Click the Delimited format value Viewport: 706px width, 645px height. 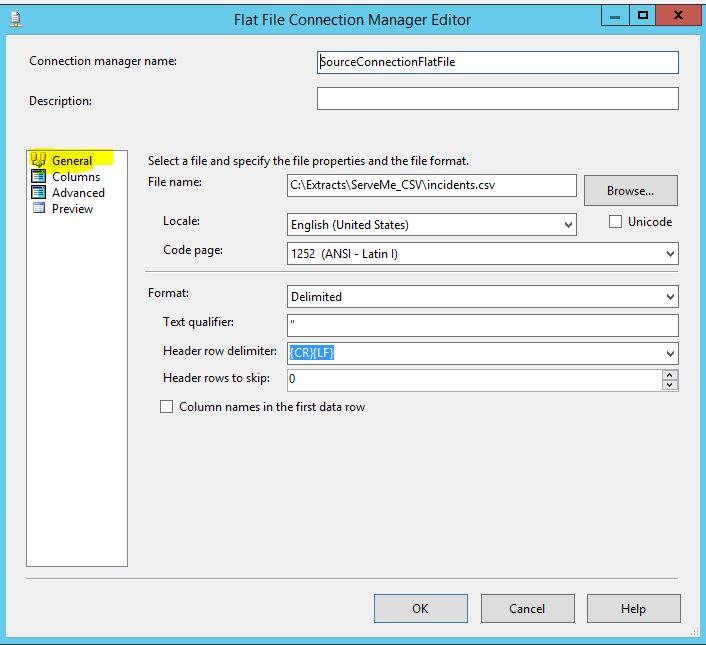coord(317,297)
